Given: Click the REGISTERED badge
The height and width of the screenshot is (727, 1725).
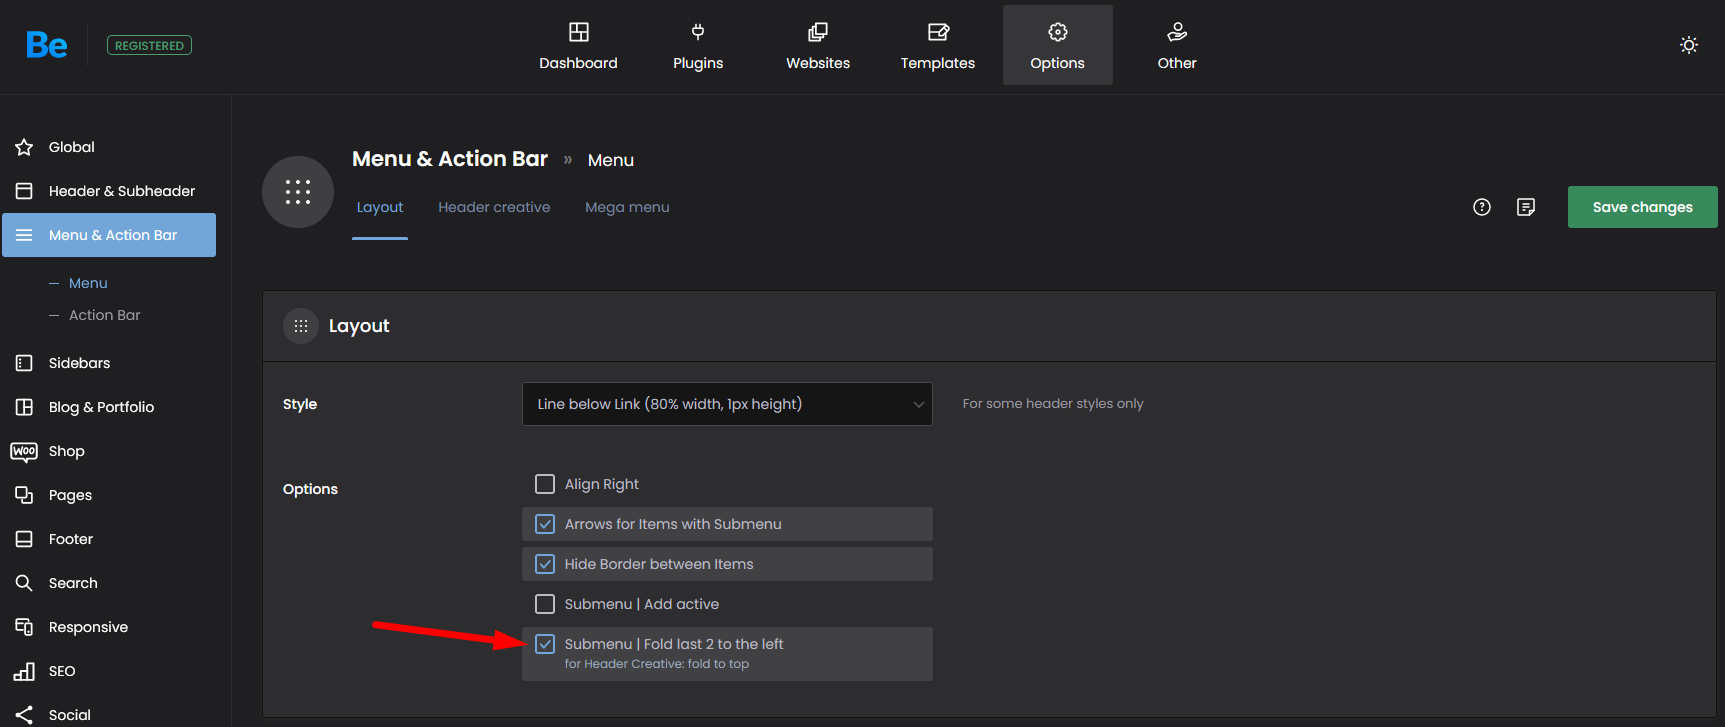Looking at the screenshot, I should coord(149,45).
